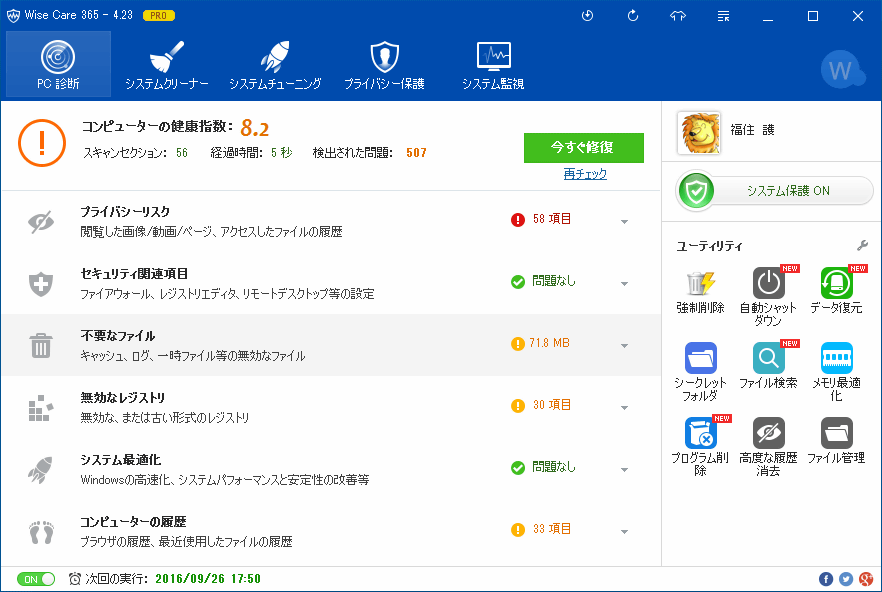Image resolution: width=882 pixels, height=592 pixels.
Task: Click the crossed-eye プライバシーリスク icon
Action: (41, 222)
